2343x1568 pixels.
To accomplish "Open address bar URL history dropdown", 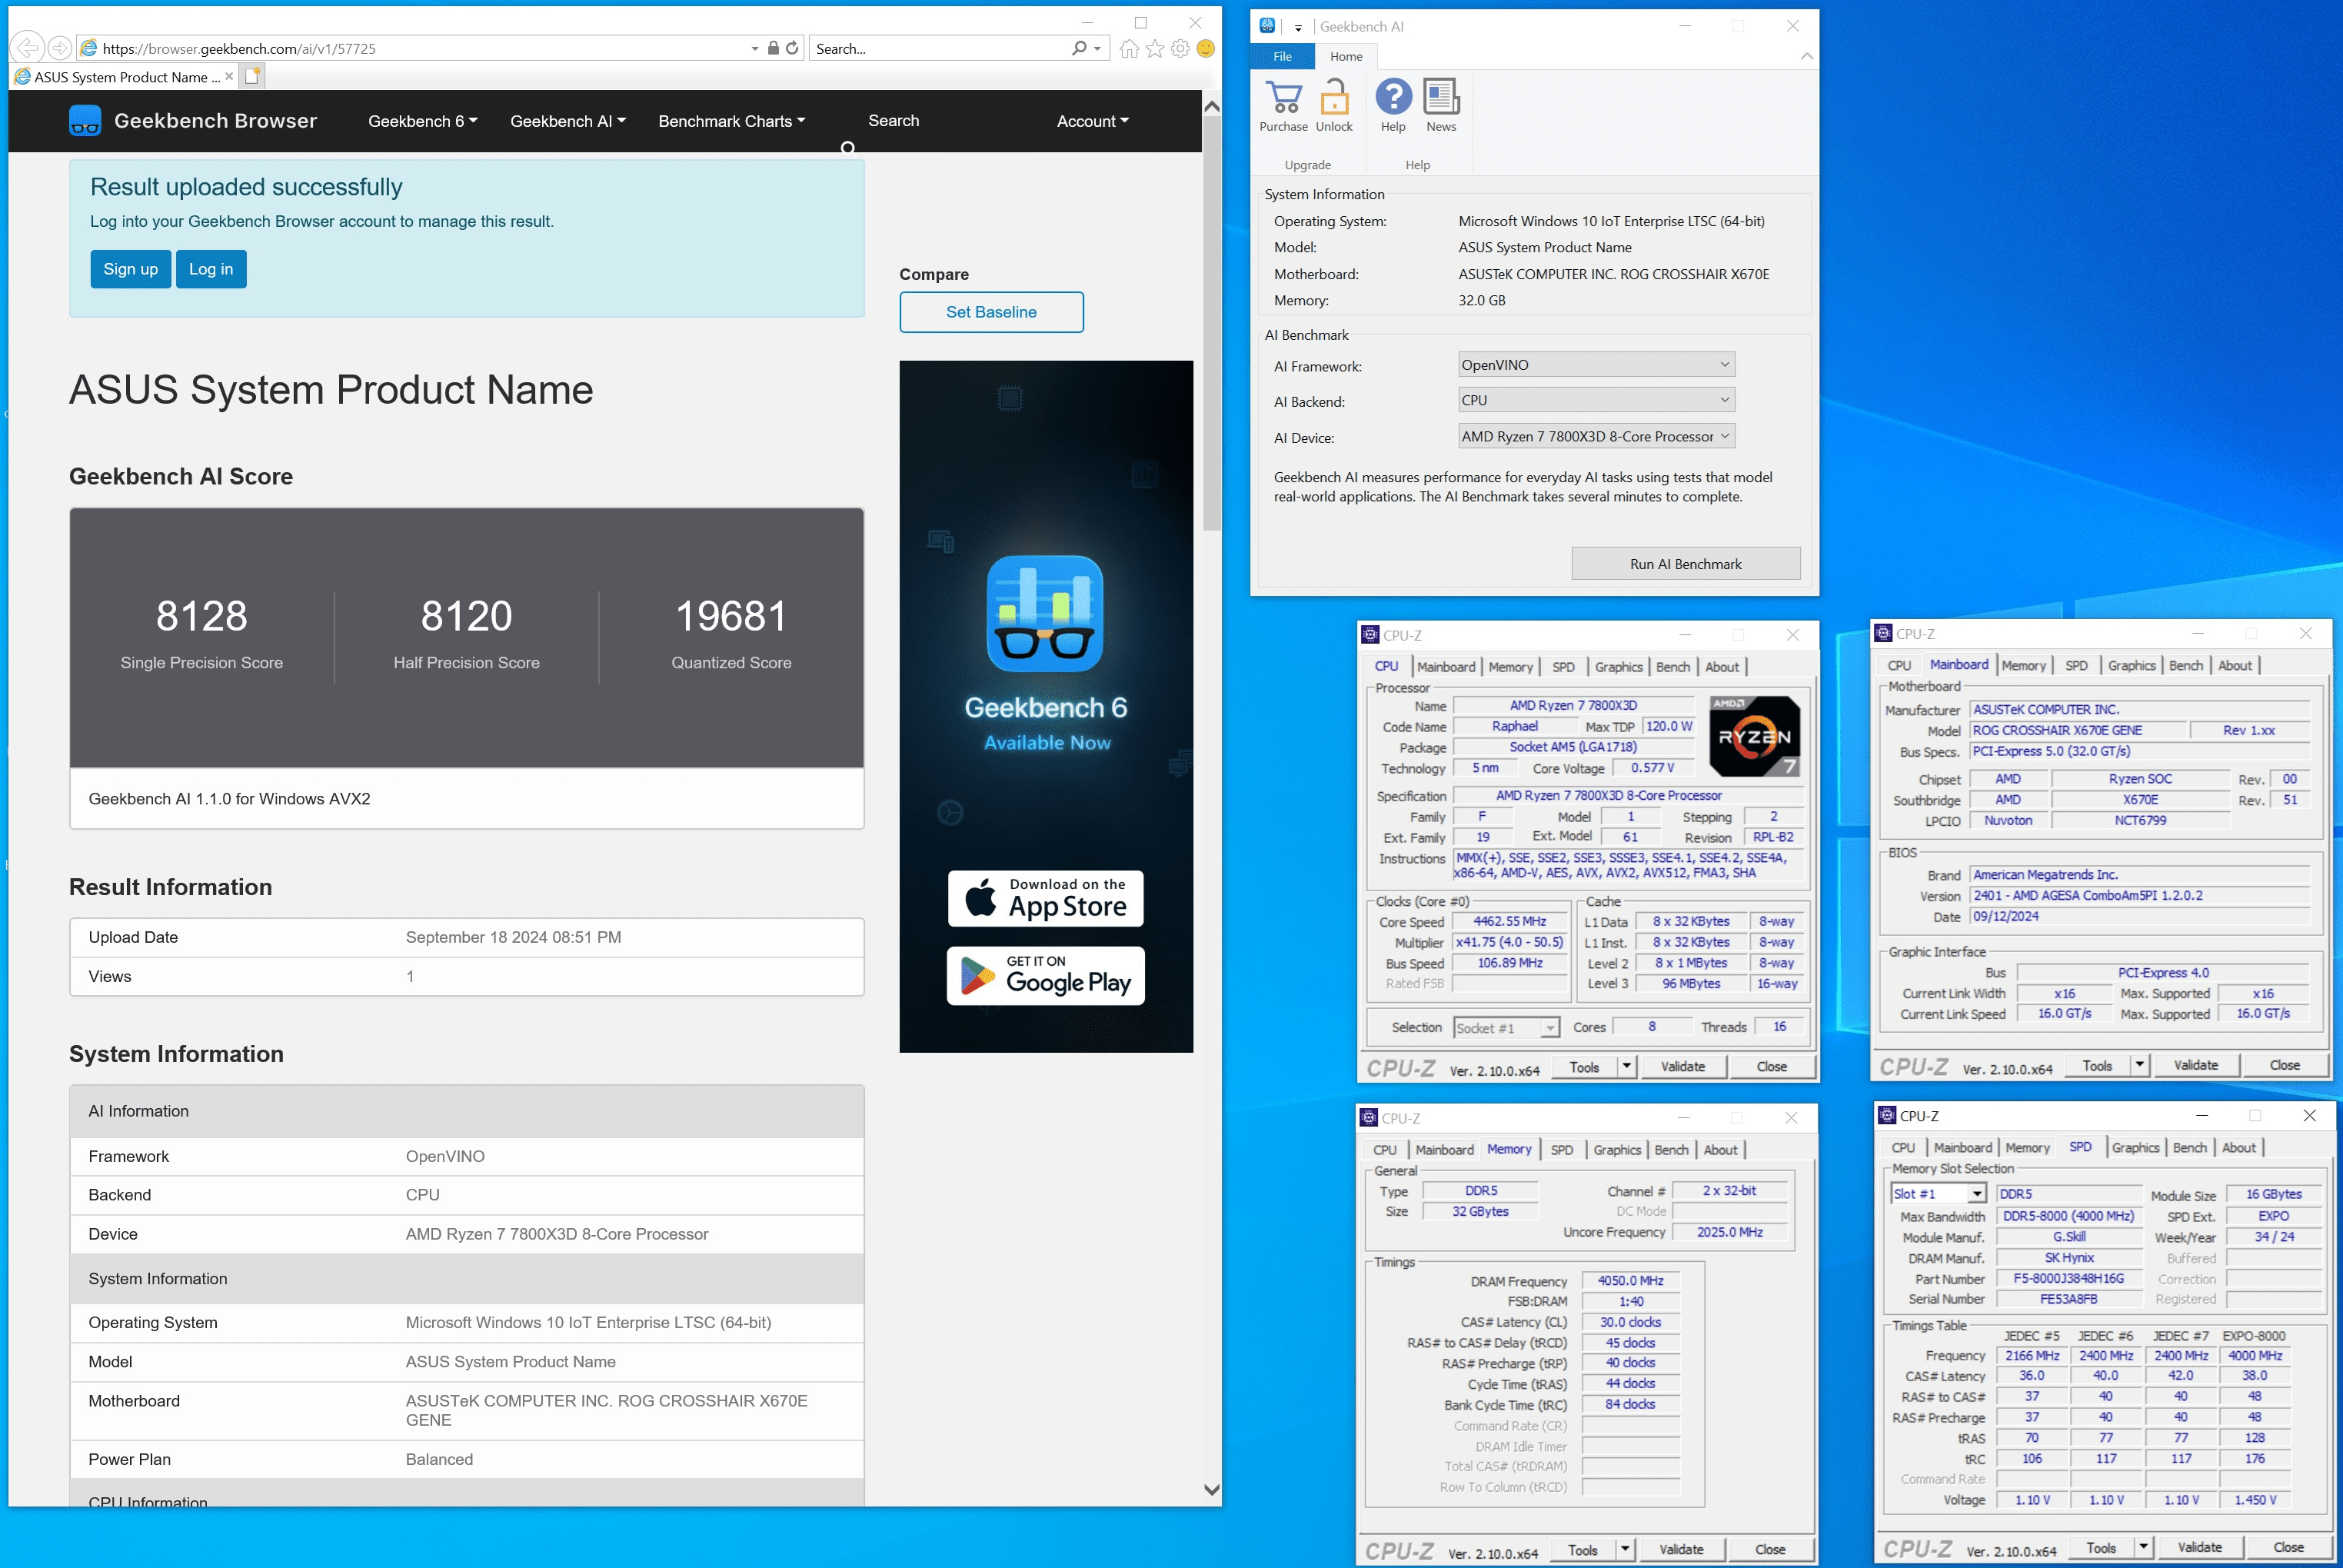I will click(x=755, y=48).
